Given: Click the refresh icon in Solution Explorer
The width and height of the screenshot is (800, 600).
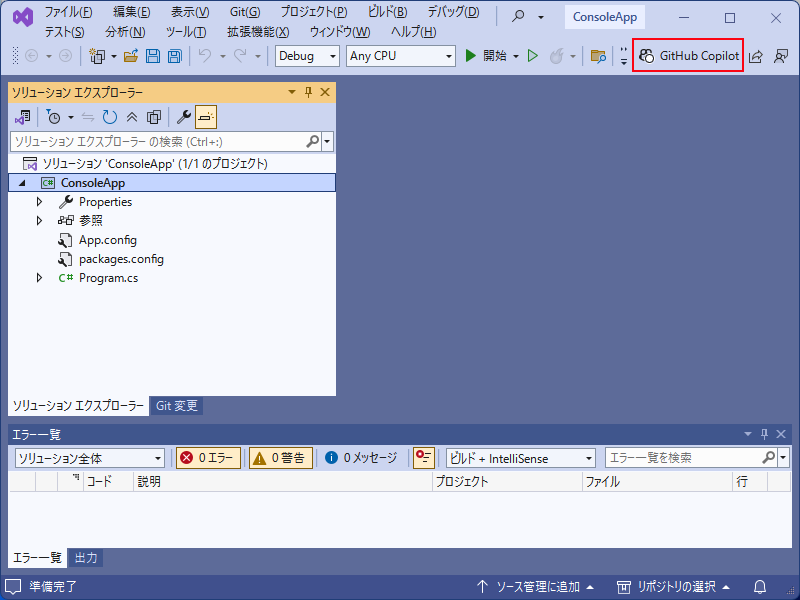Looking at the screenshot, I should (110, 117).
